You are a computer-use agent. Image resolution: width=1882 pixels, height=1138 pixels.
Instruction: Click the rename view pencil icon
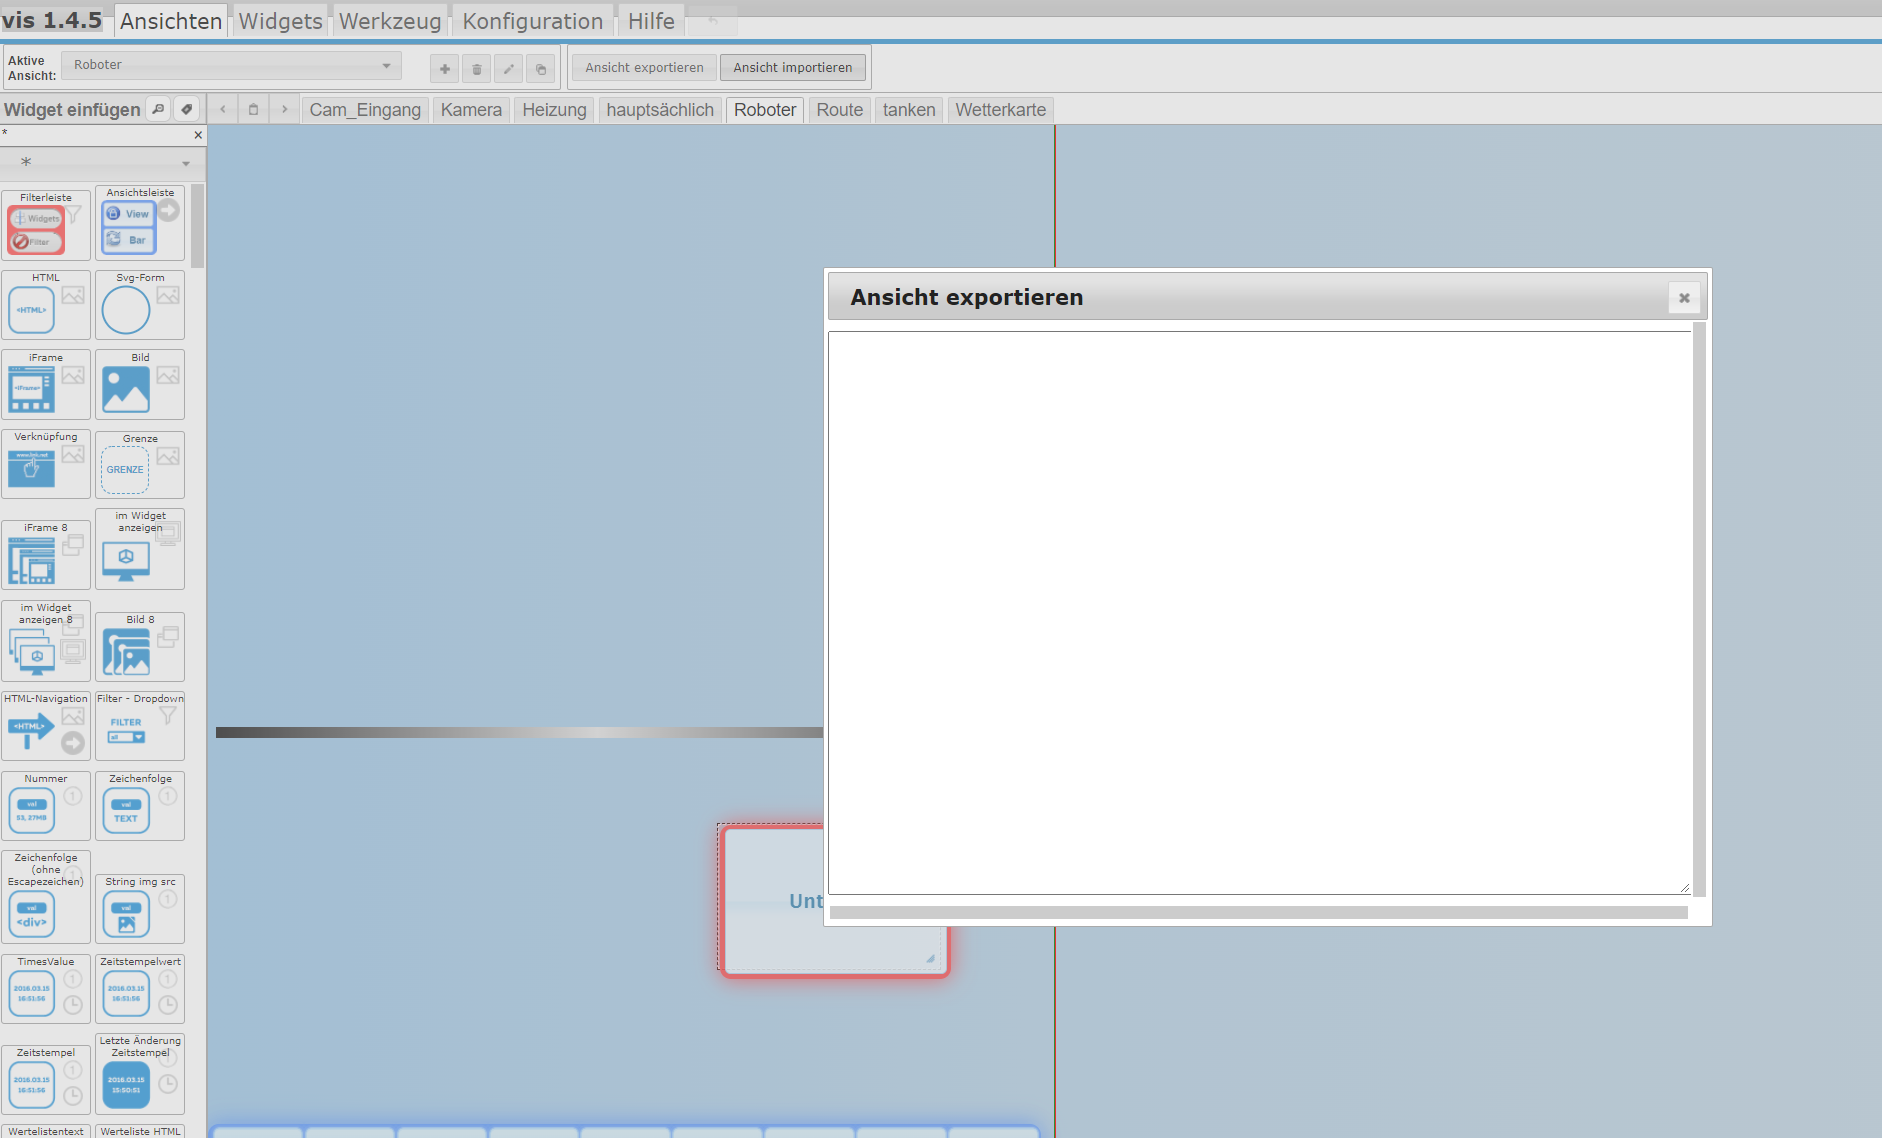click(509, 69)
